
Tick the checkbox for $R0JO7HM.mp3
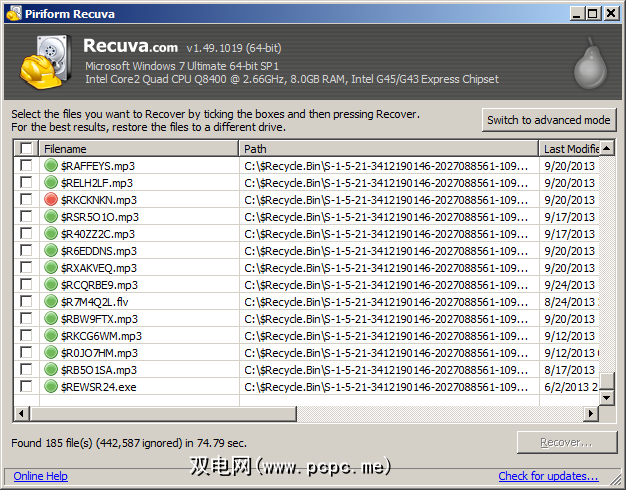[x=26, y=352]
